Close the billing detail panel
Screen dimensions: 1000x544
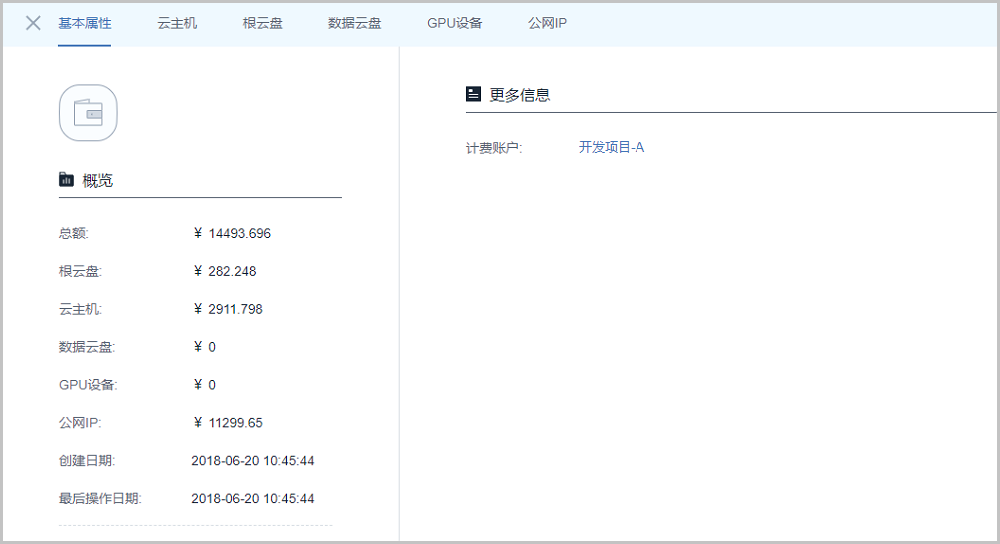click(x=33, y=23)
